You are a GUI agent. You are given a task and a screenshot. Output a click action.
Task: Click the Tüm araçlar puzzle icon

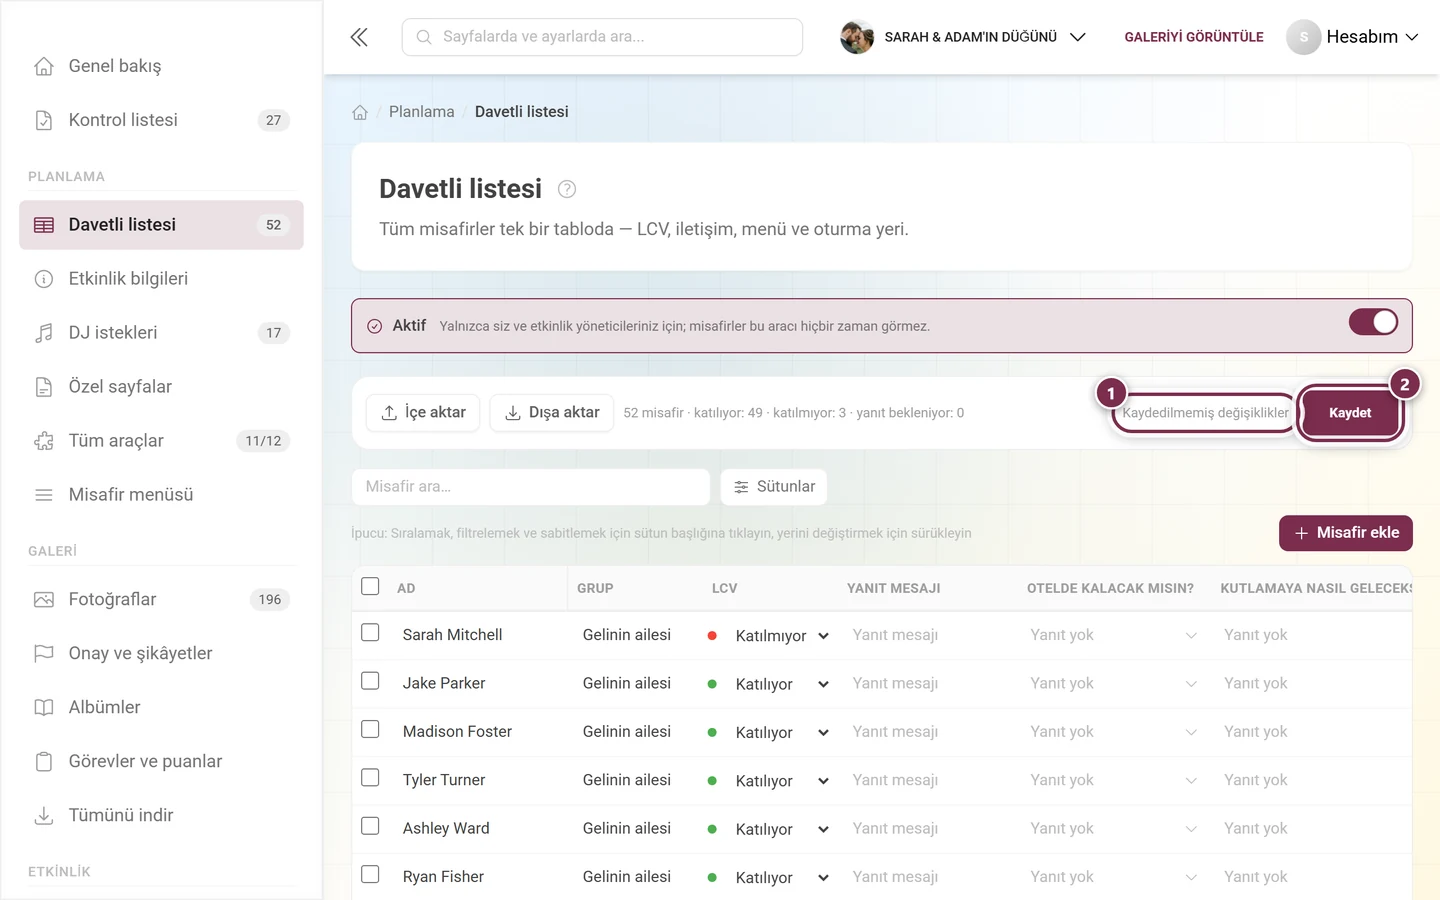(x=44, y=441)
